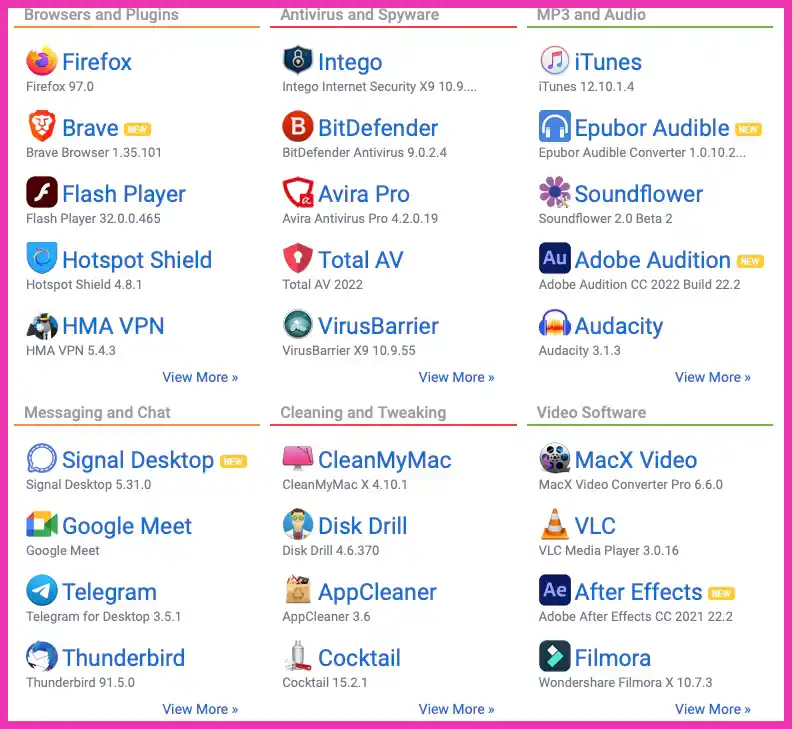Click the Filmora icon
The image size is (792, 729).
coord(555,656)
